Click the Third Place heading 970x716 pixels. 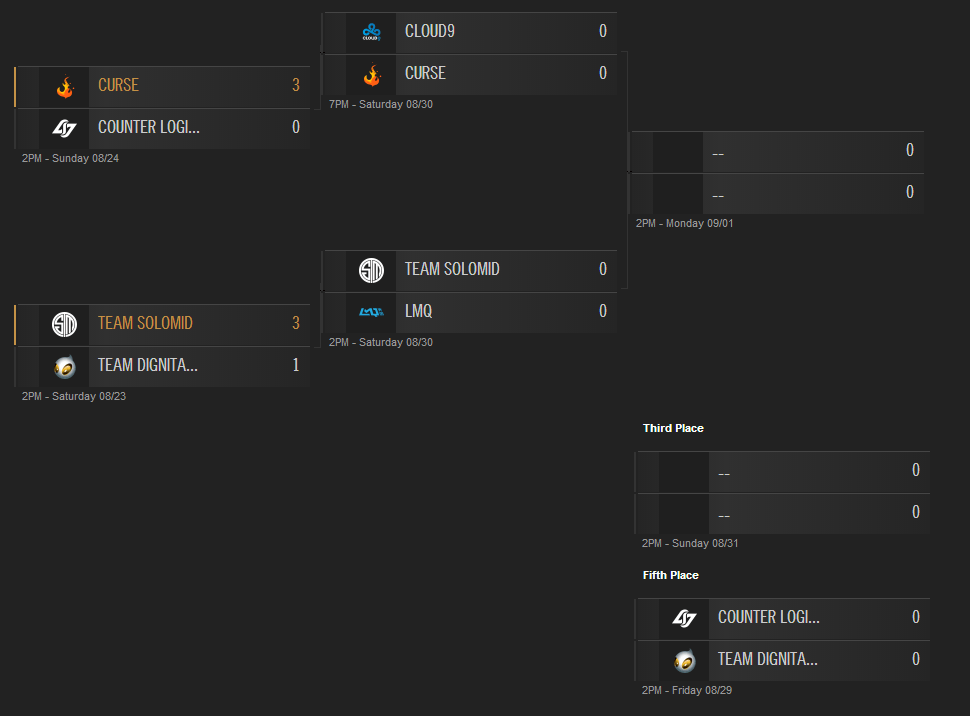673,428
